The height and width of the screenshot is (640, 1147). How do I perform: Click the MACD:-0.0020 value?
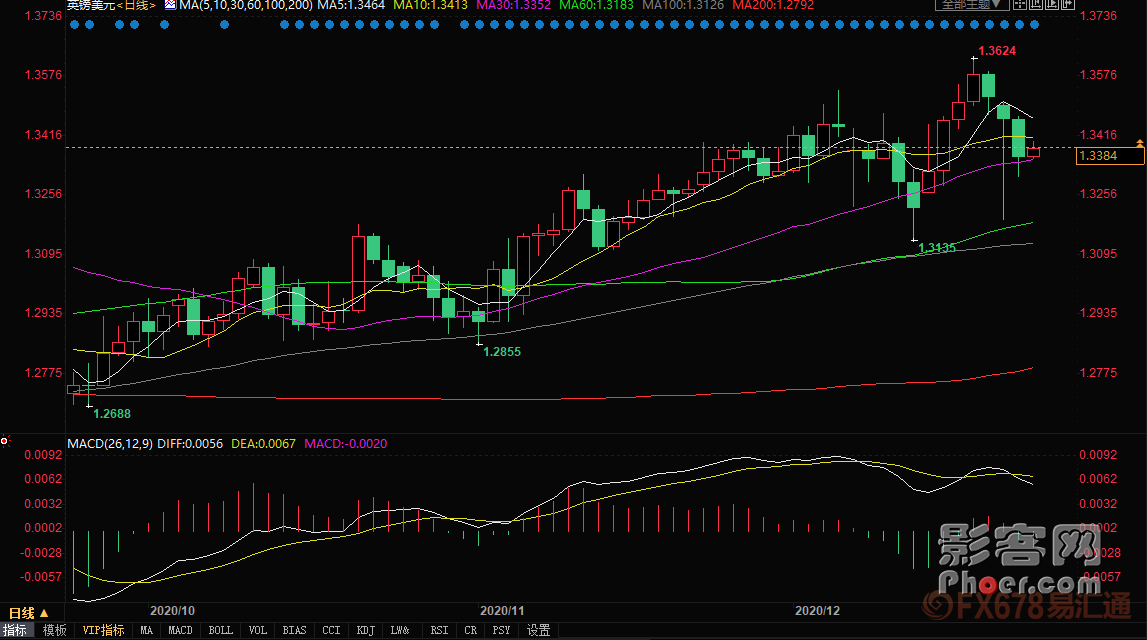click(345, 444)
